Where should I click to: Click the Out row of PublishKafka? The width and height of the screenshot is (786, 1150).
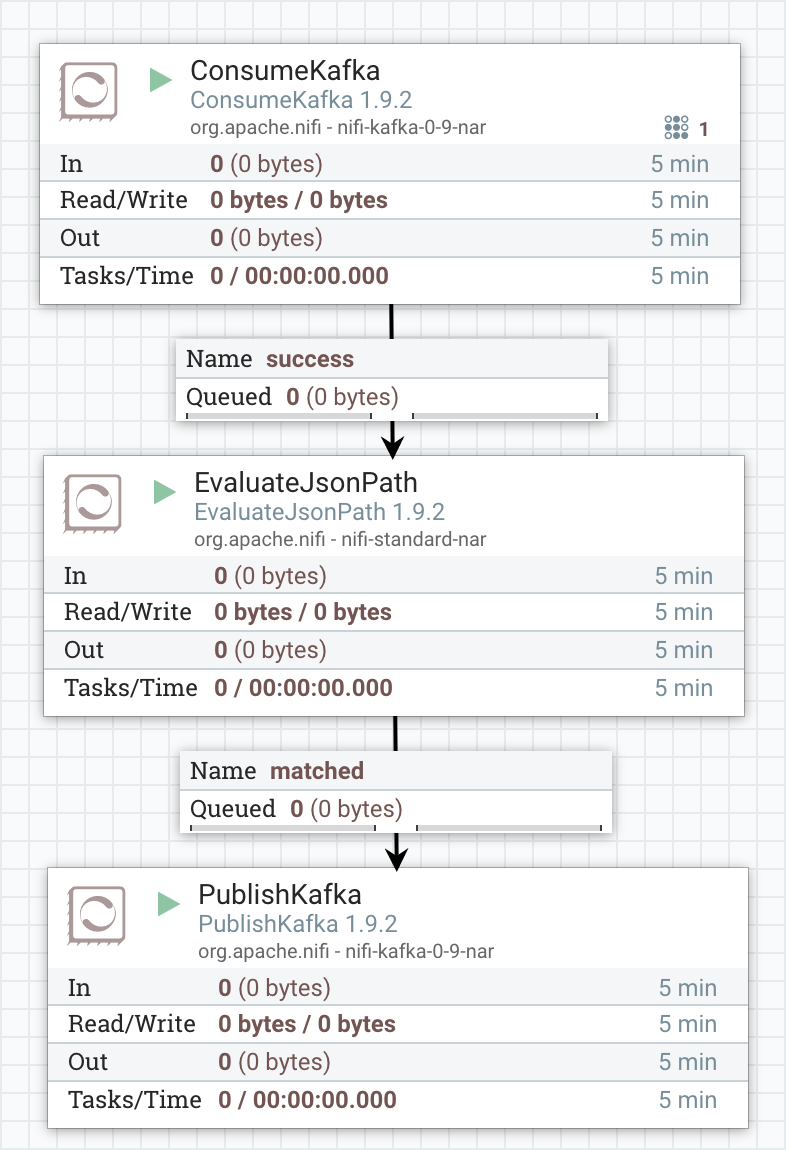coord(398,1063)
